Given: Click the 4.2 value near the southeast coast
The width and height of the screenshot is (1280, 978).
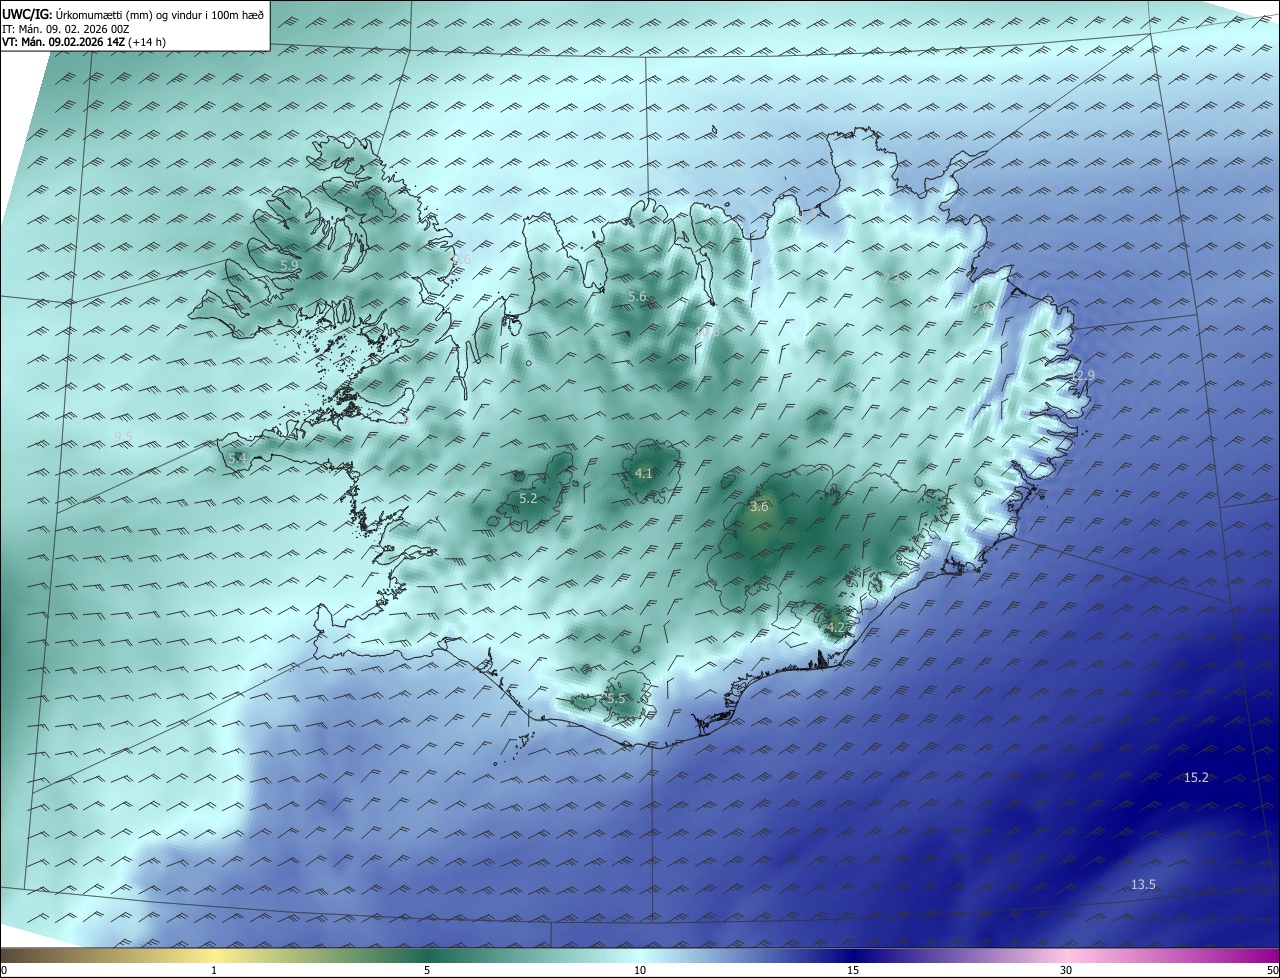Looking at the screenshot, I should pos(836,627).
